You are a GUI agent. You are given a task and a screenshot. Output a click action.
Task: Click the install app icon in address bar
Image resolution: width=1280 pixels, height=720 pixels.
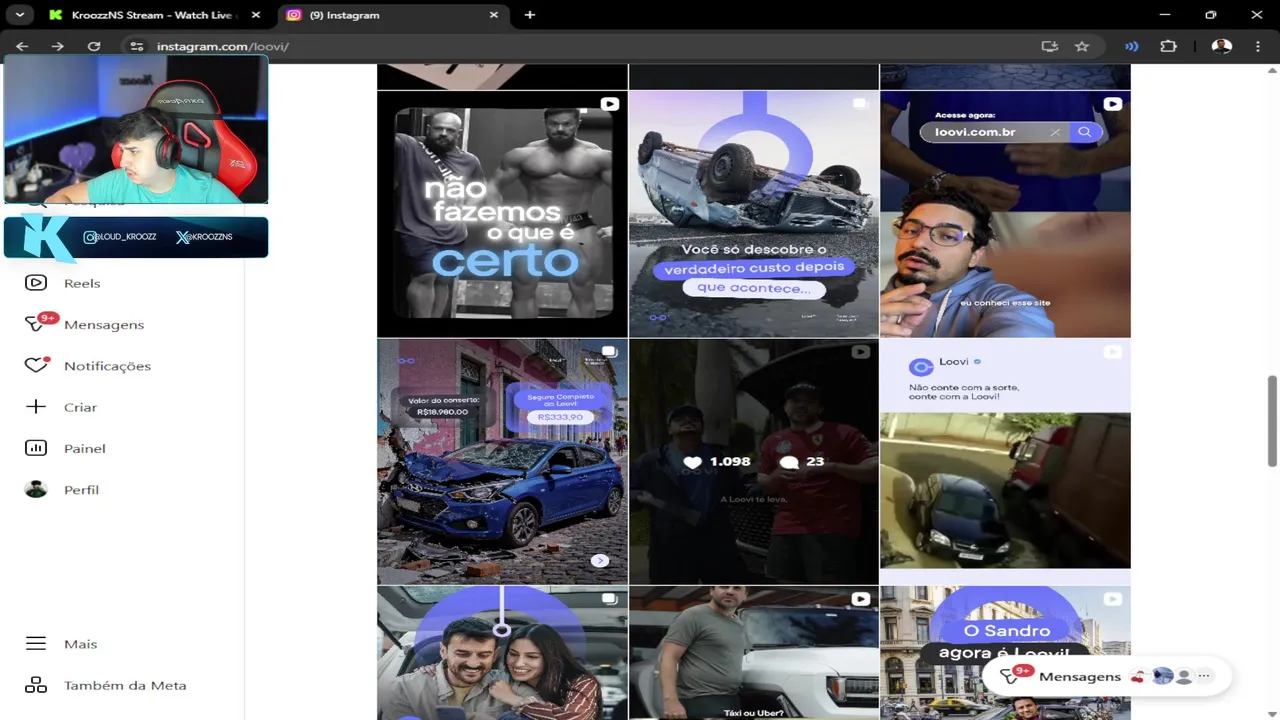(1049, 46)
